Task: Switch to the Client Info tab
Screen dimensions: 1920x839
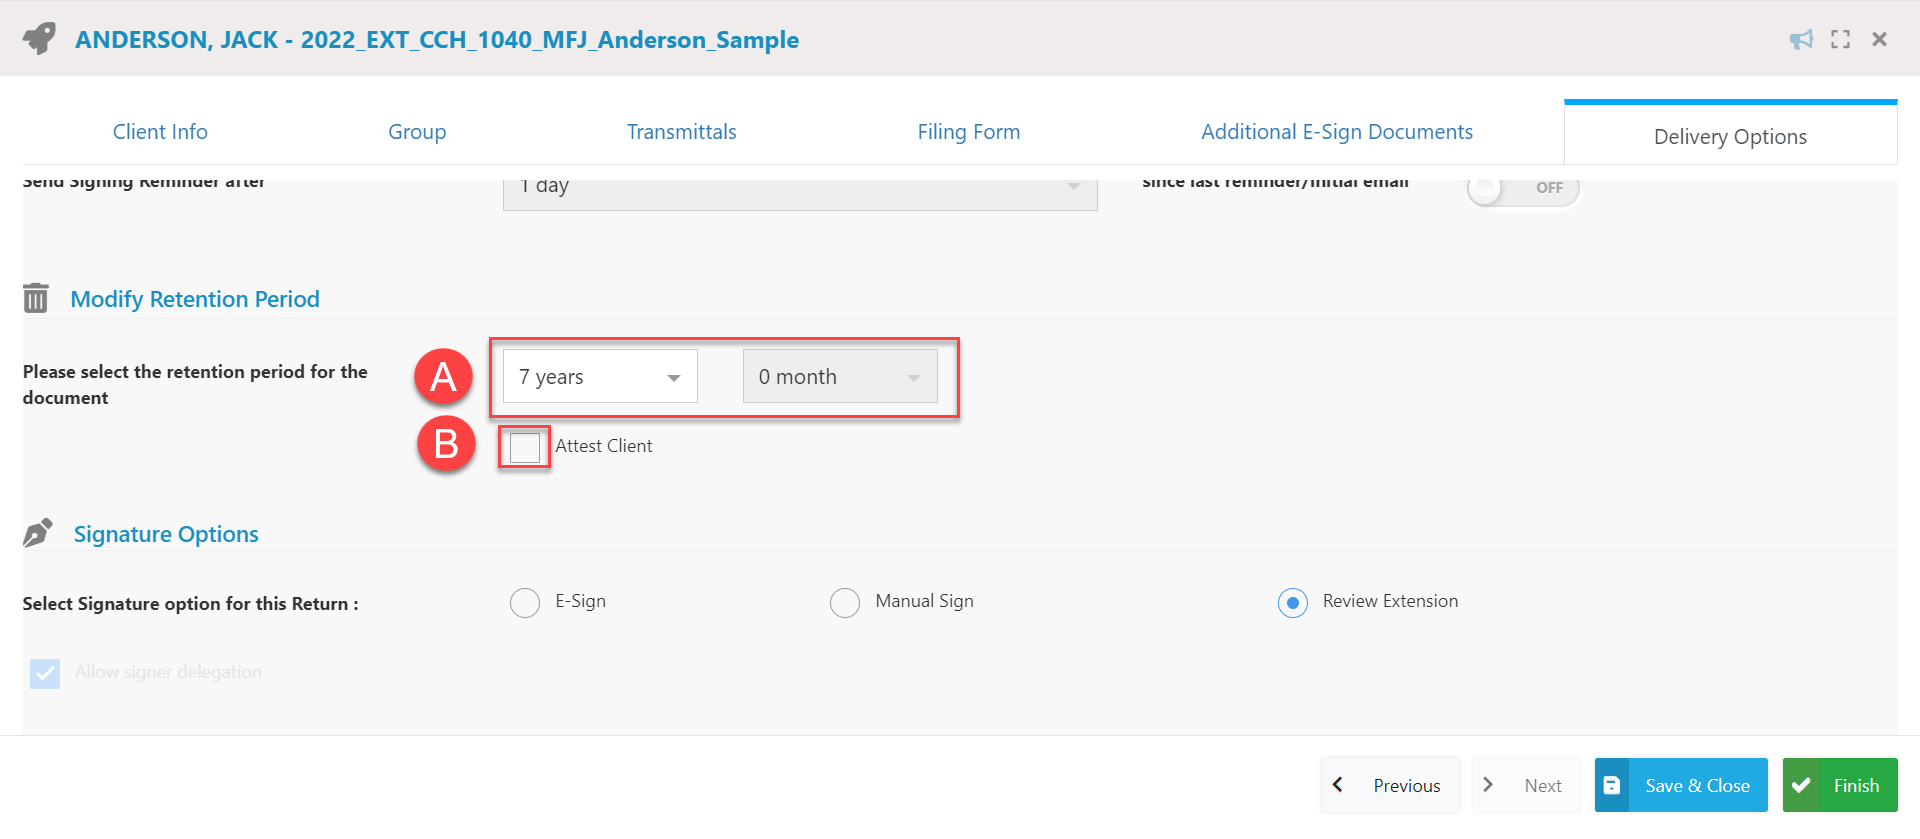Action: point(160,131)
